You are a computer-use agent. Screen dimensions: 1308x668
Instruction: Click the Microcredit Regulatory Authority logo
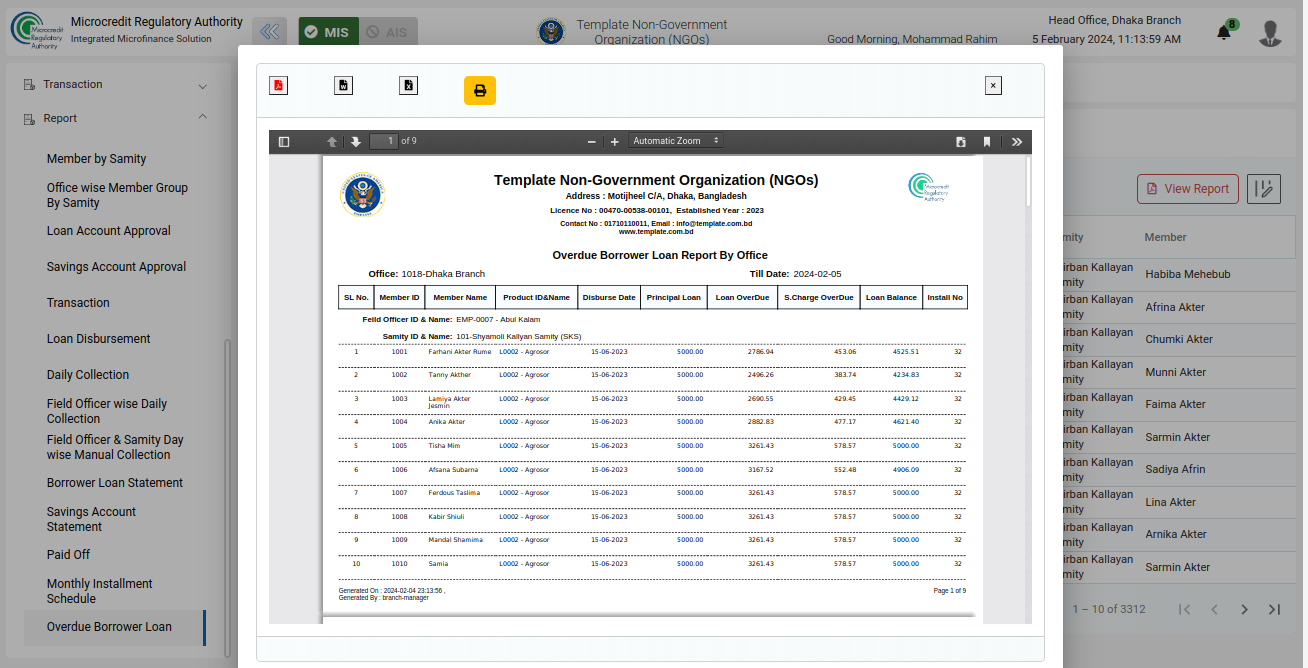tap(35, 30)
